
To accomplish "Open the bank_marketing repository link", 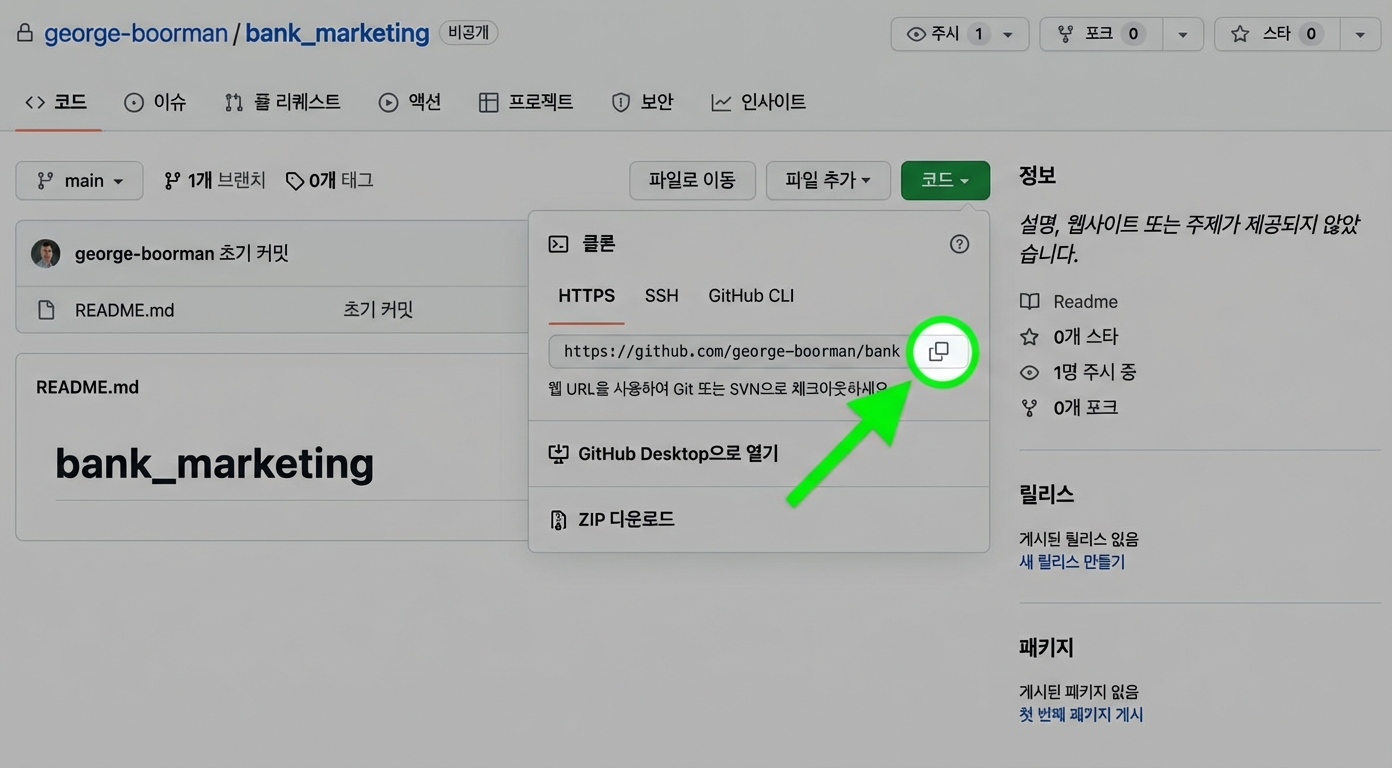I will click(x=337, y=33).
